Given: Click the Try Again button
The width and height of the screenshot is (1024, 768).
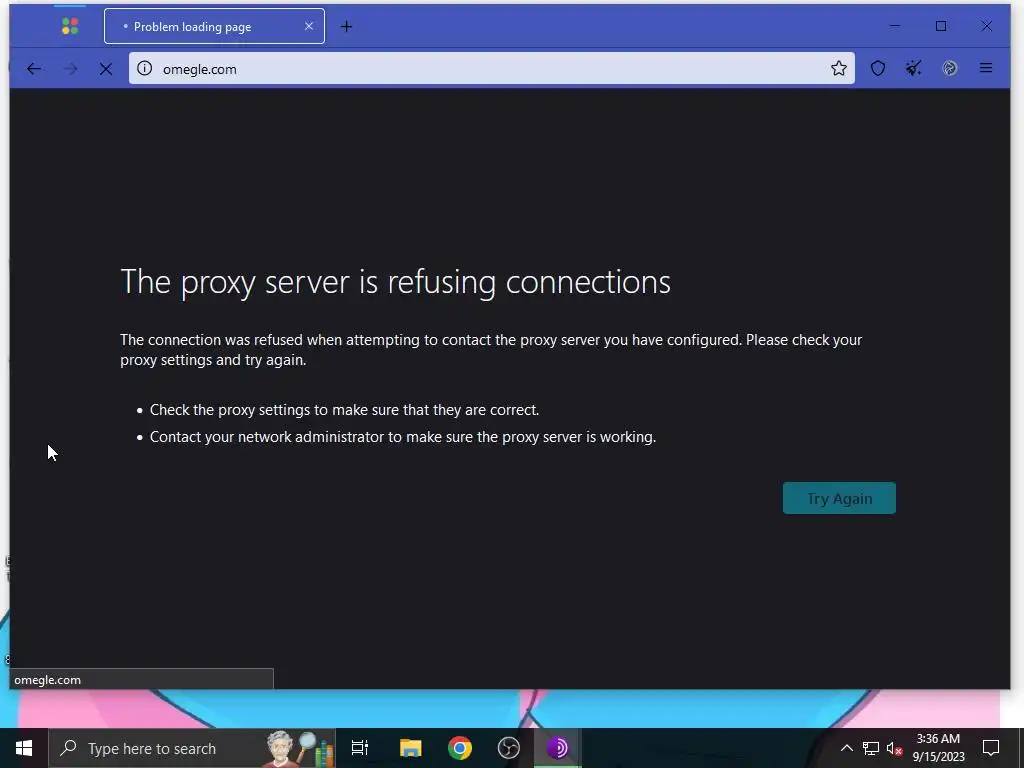Looking at the screenshot, I should (x=839, y=498).
